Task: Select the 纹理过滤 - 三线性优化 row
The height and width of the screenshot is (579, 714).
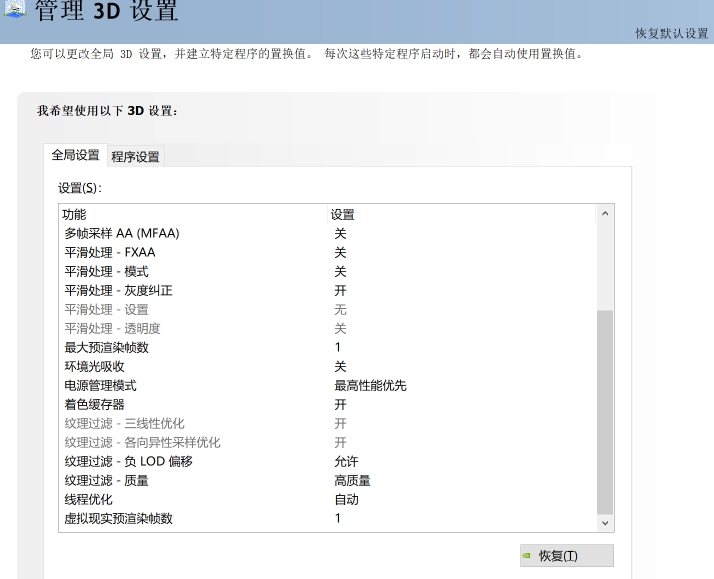Action: [328, 424]
